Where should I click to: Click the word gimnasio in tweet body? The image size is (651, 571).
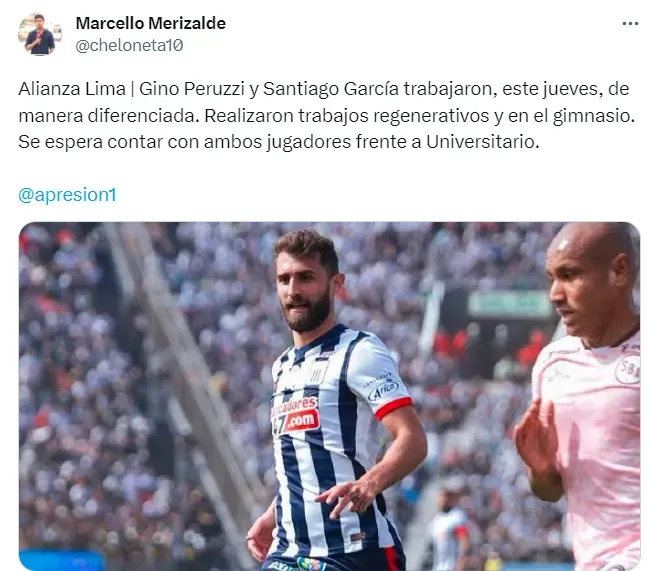[x=594, y=116]
